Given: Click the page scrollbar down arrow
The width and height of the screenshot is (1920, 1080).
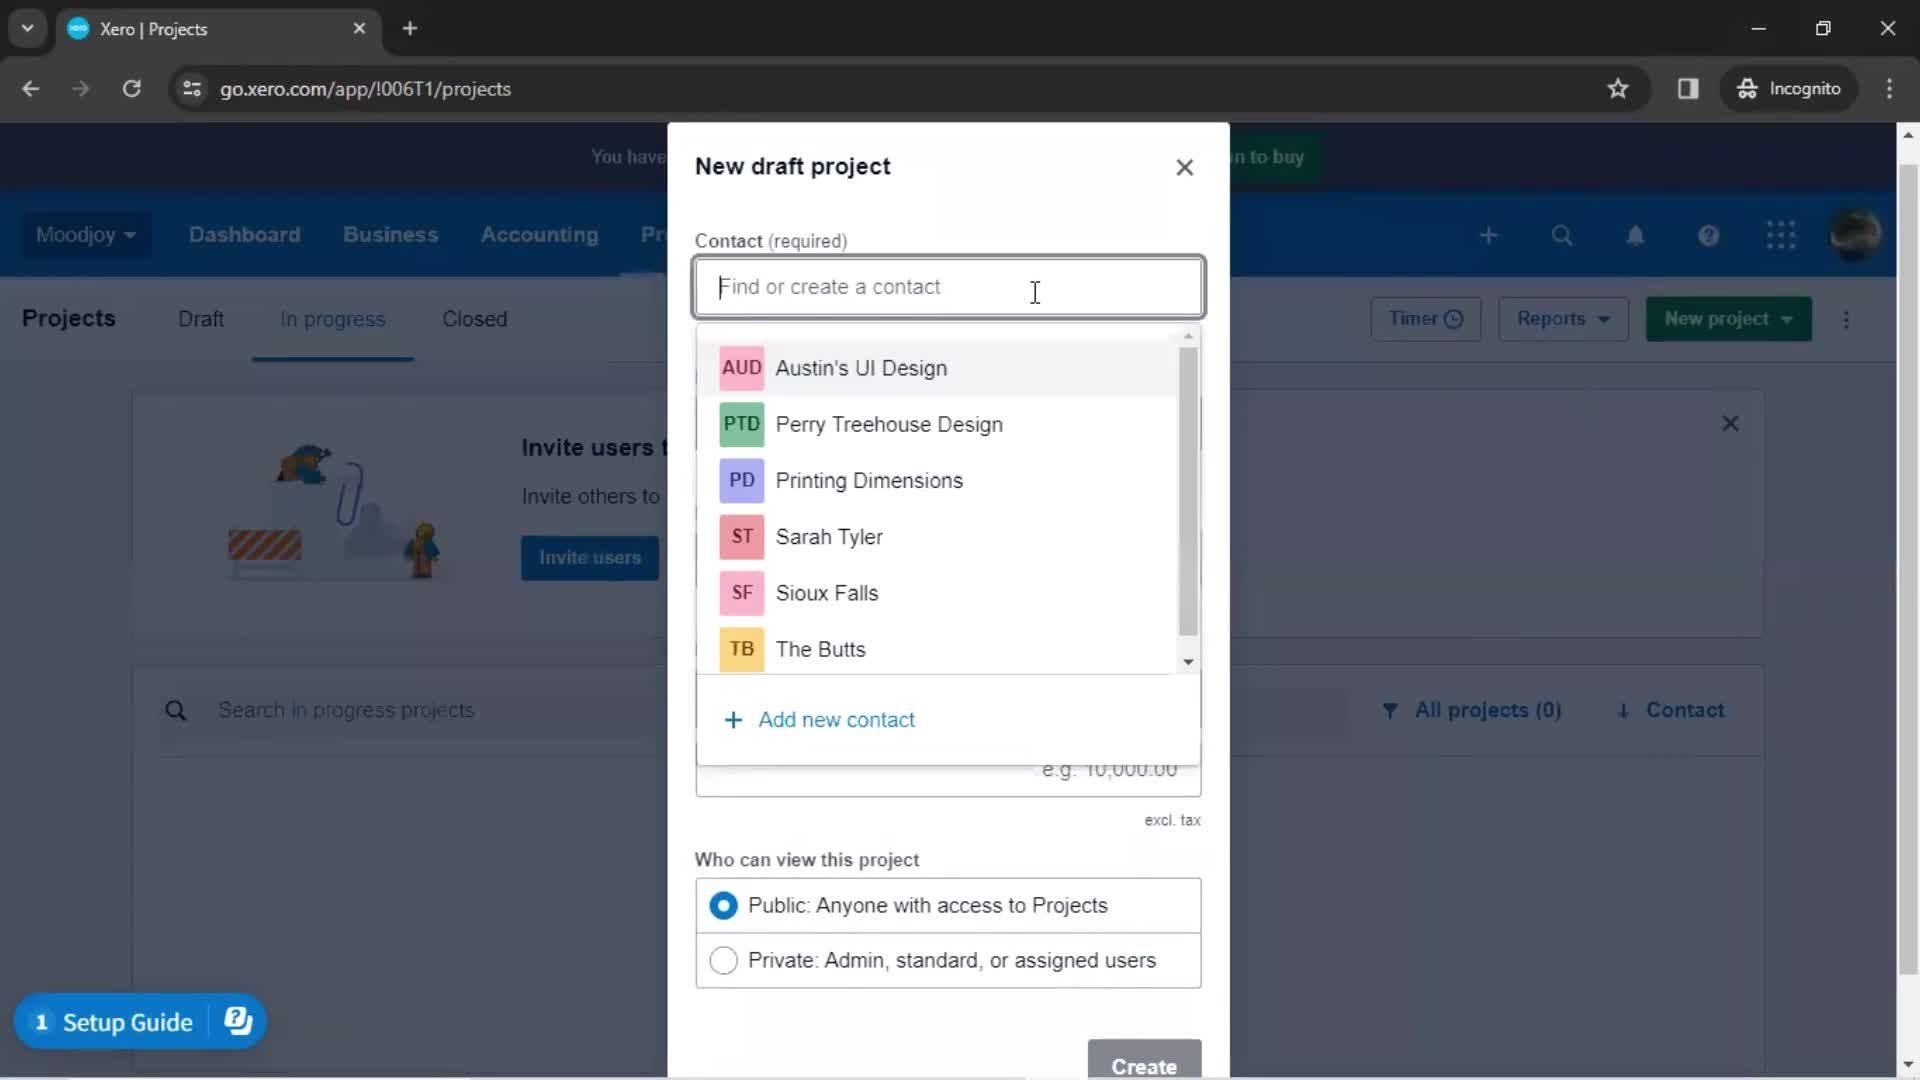Looking at the screenshot, I should [x=1907, y=1064].
